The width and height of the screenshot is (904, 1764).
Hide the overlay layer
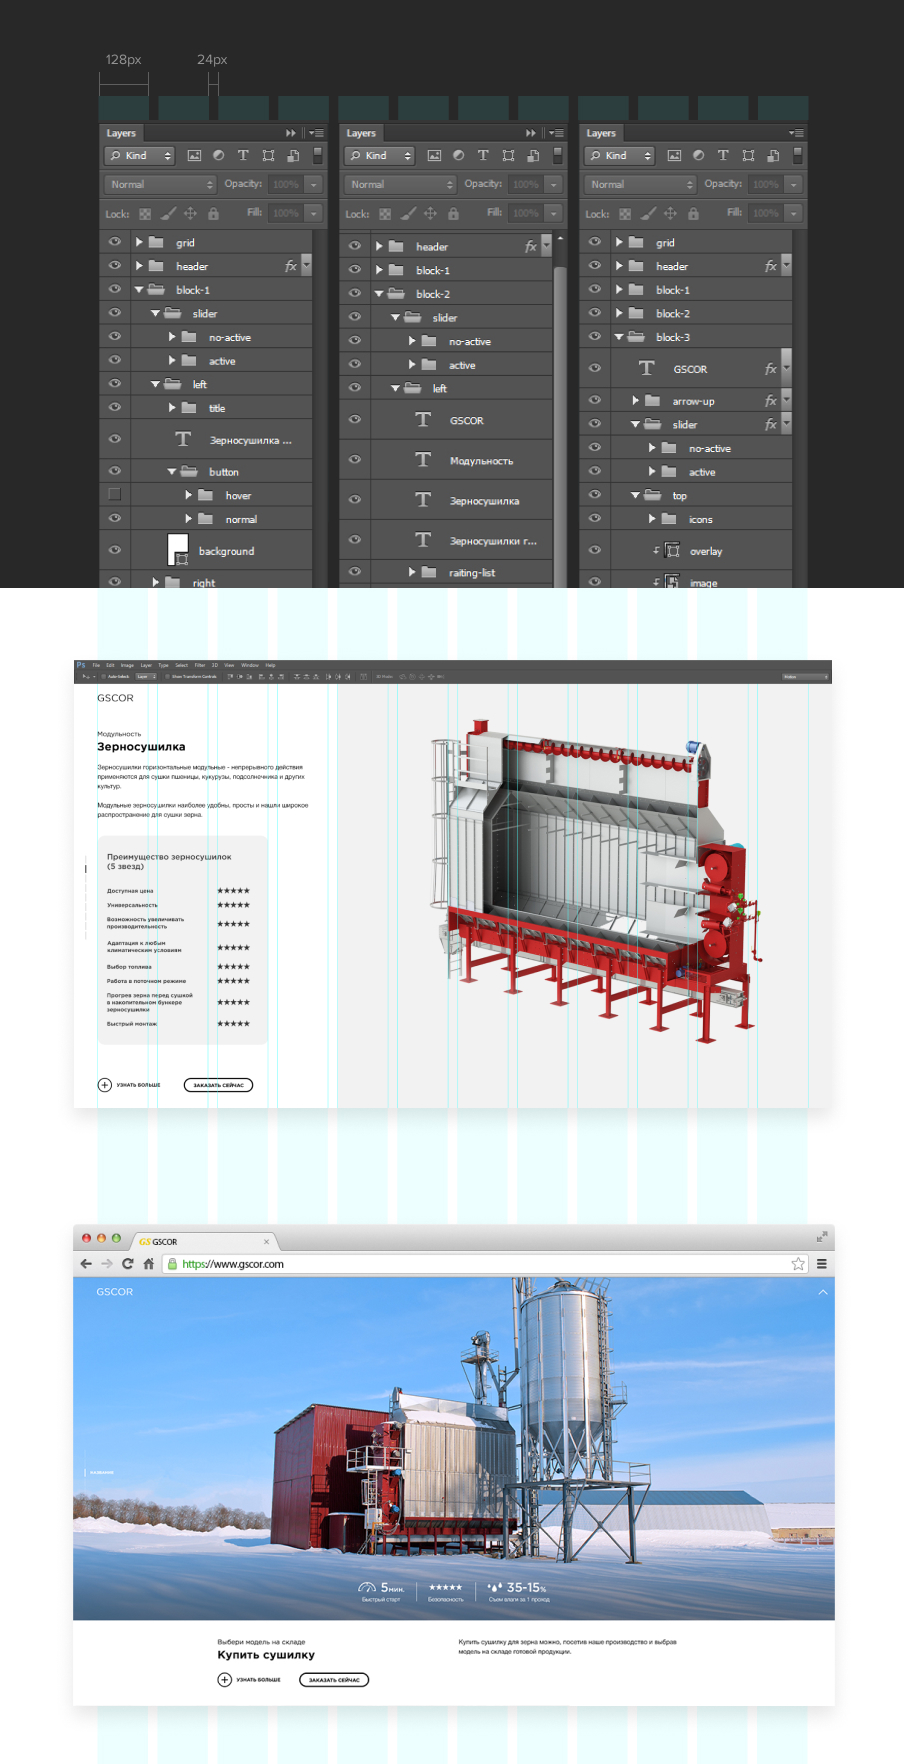(x=595, y=550)
